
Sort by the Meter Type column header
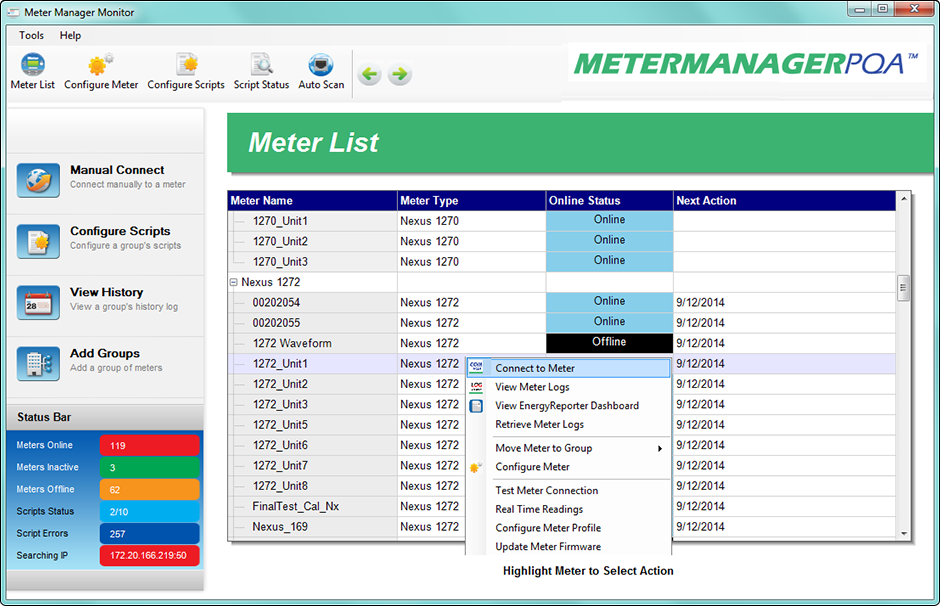471,201
